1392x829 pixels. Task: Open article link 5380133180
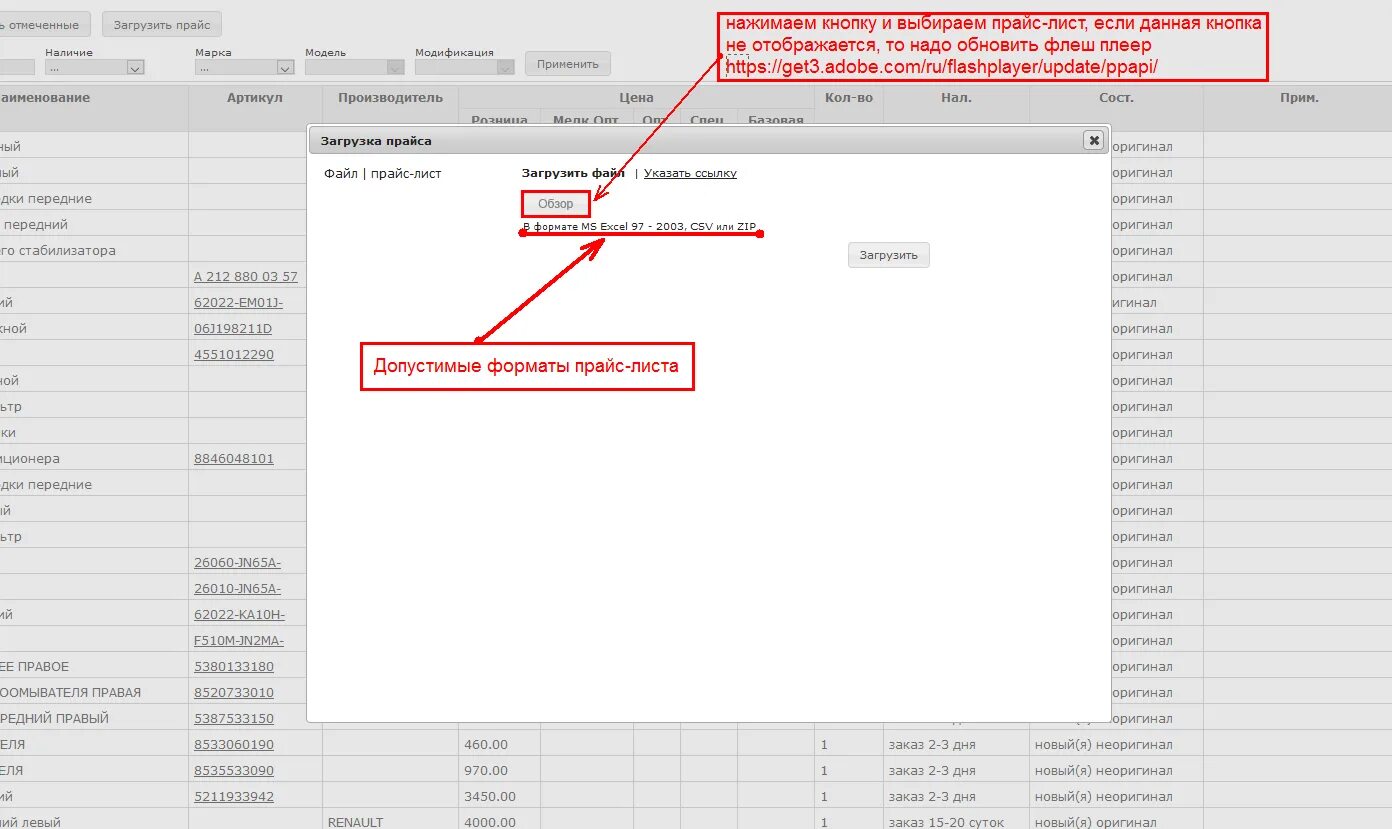click(234, 667)
